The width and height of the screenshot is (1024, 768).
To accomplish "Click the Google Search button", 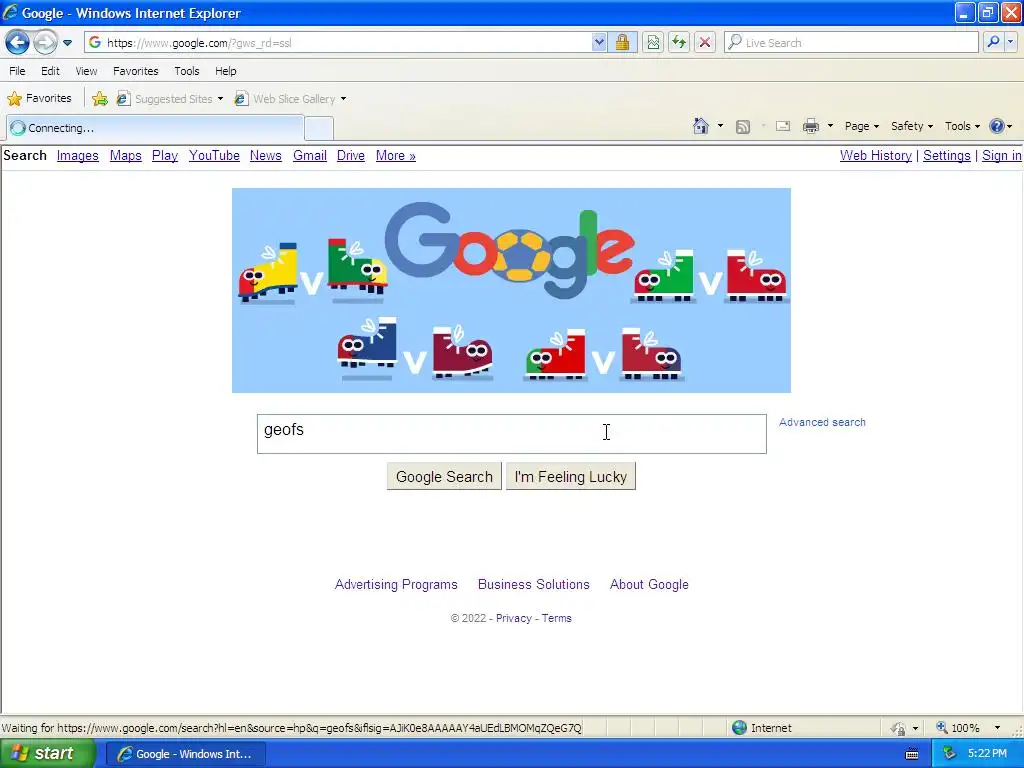I will (444, 477).
